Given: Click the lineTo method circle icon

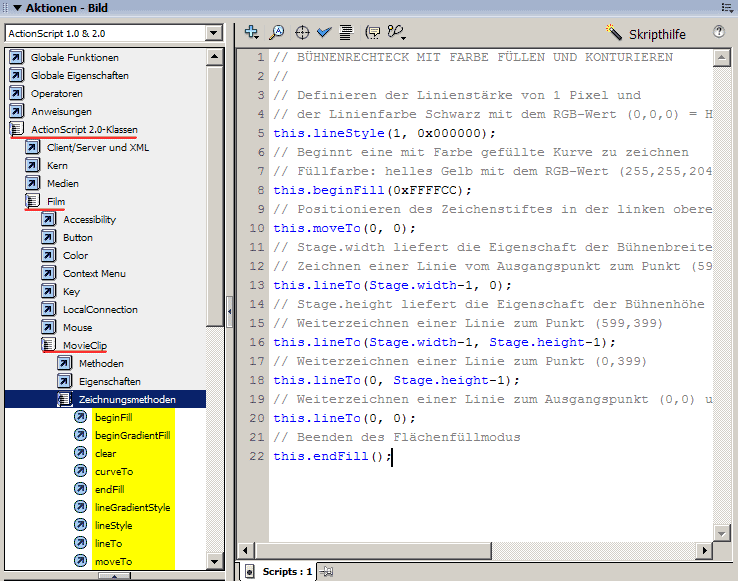Looking at the screenshot, I should coord(80,543).
